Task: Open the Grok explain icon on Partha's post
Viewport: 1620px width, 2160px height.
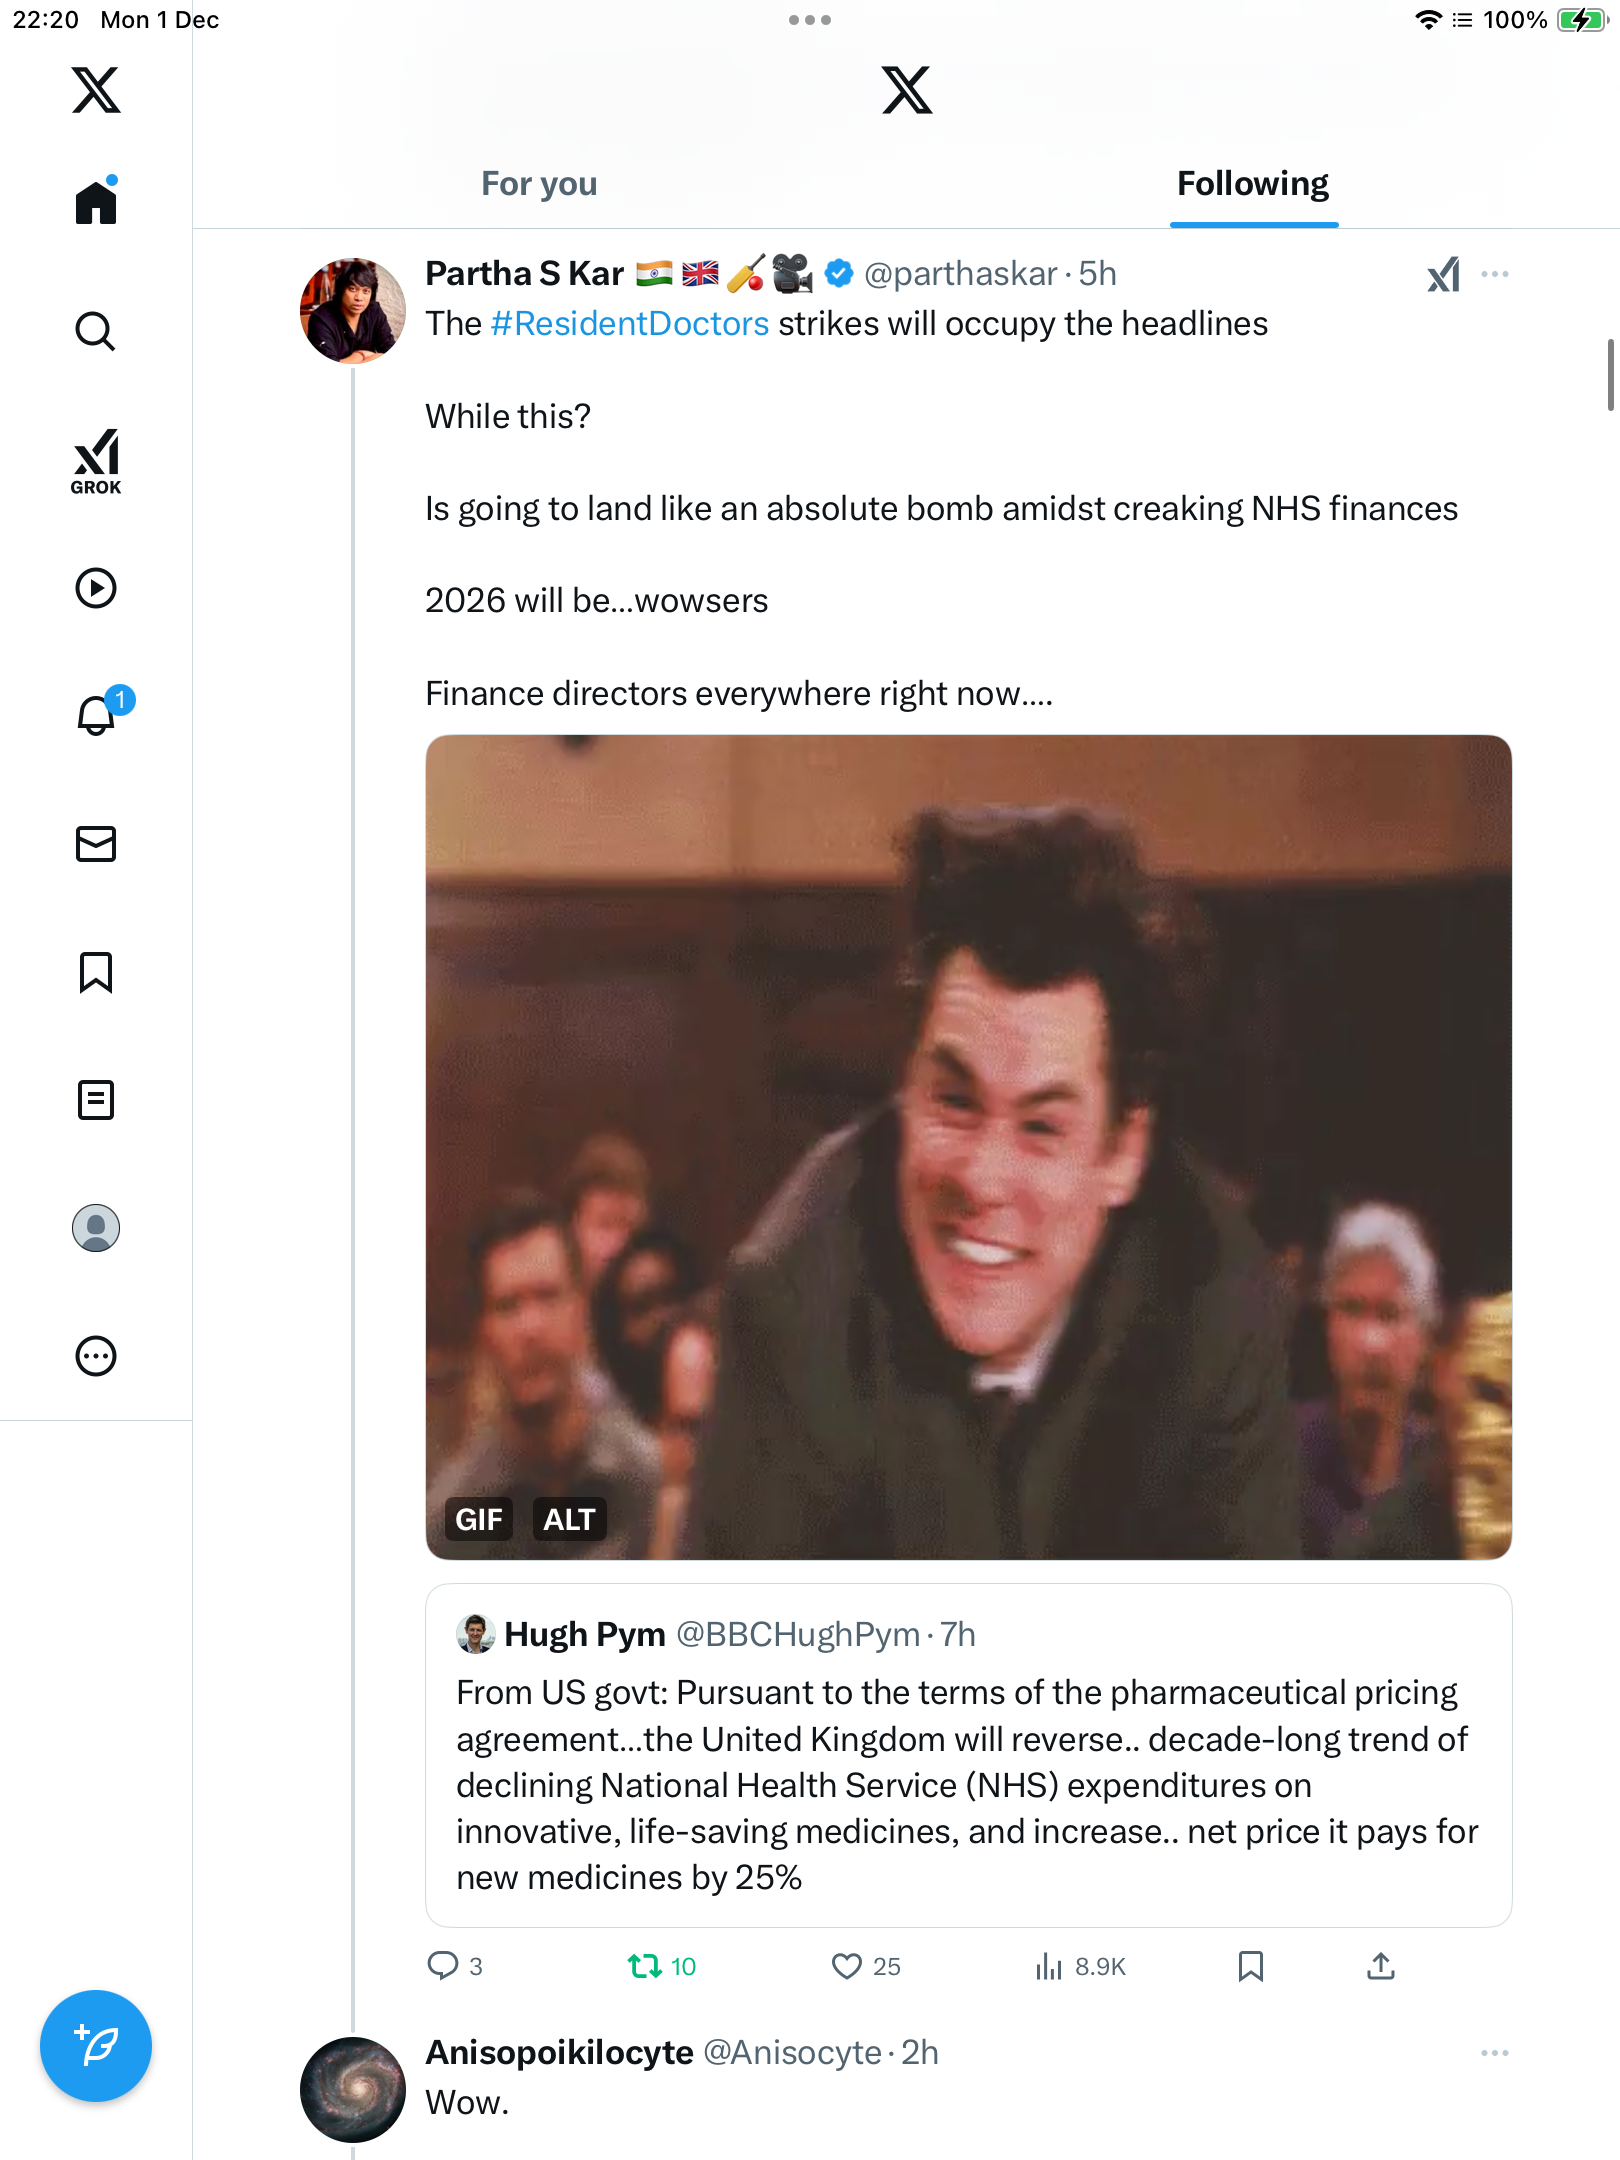Action: pyautogui.click(x=1443, y=274)
